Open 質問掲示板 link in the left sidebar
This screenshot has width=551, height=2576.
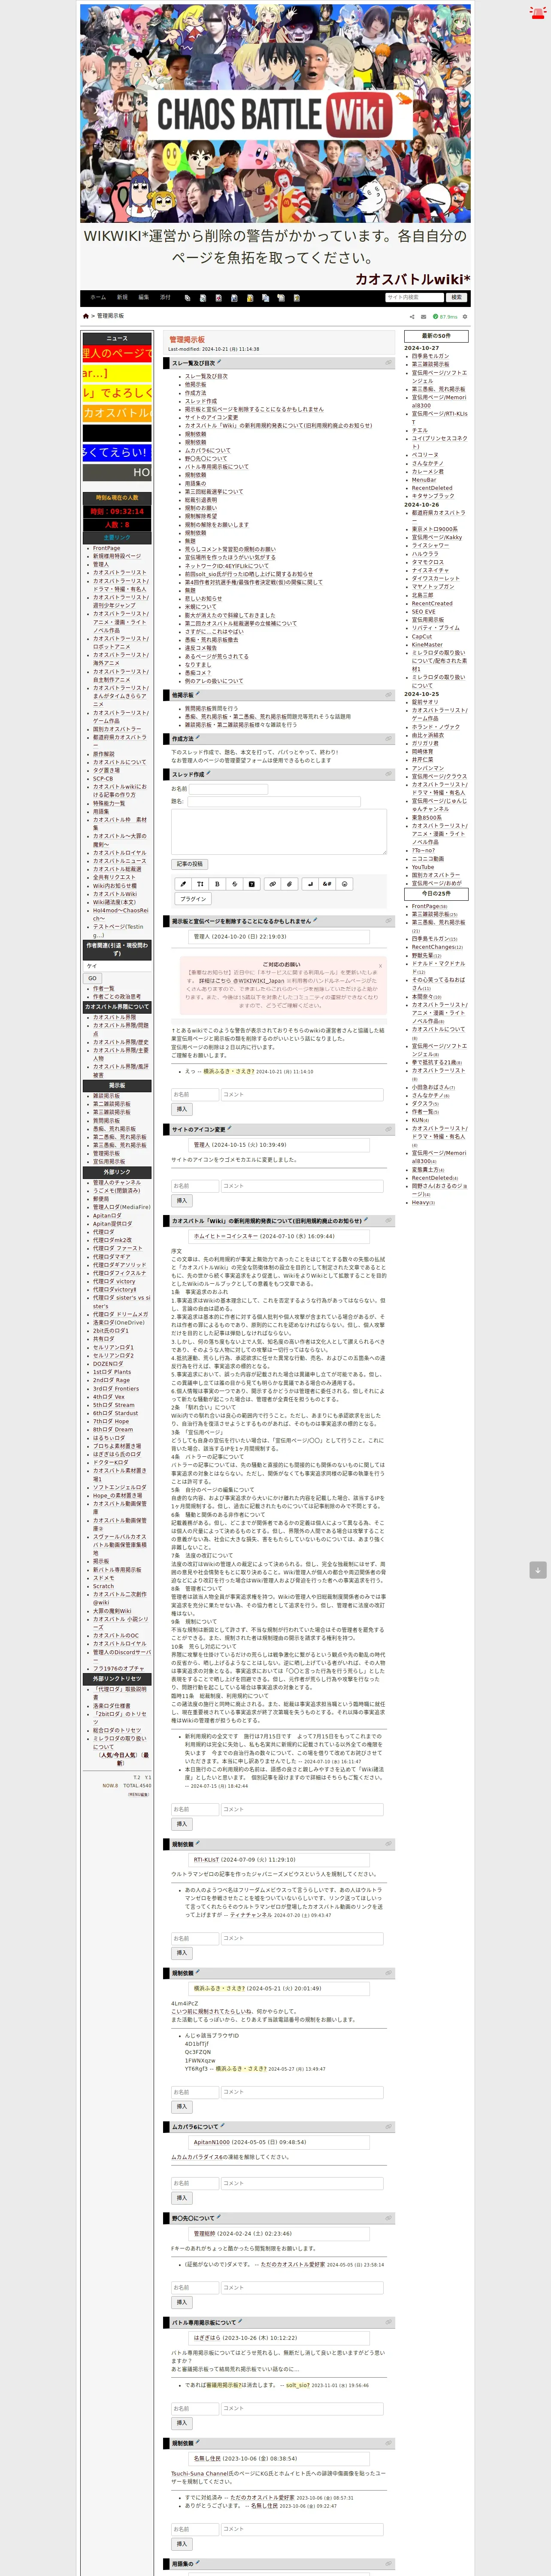coord(106,1121)
